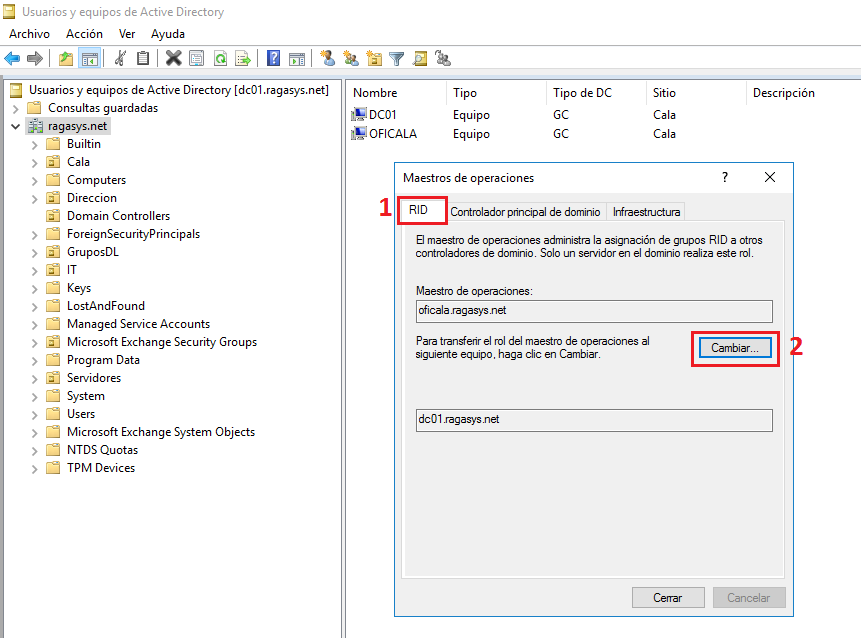This screenshot has width=861, height=638.
Task: Select Domain Controllers in the tree
Action: coord(118,216)
